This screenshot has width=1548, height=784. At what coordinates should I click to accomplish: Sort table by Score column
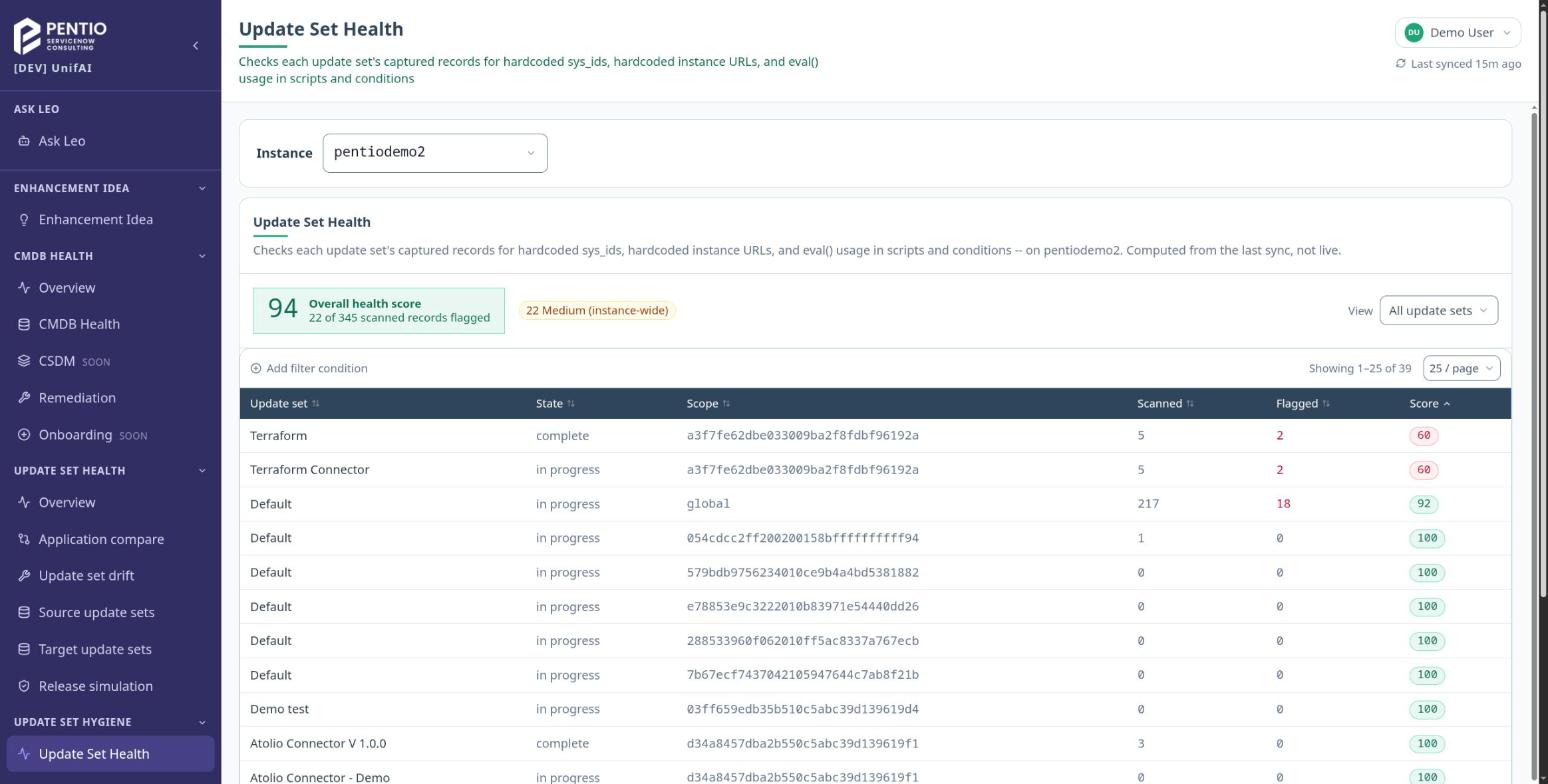pos(1430,404)
